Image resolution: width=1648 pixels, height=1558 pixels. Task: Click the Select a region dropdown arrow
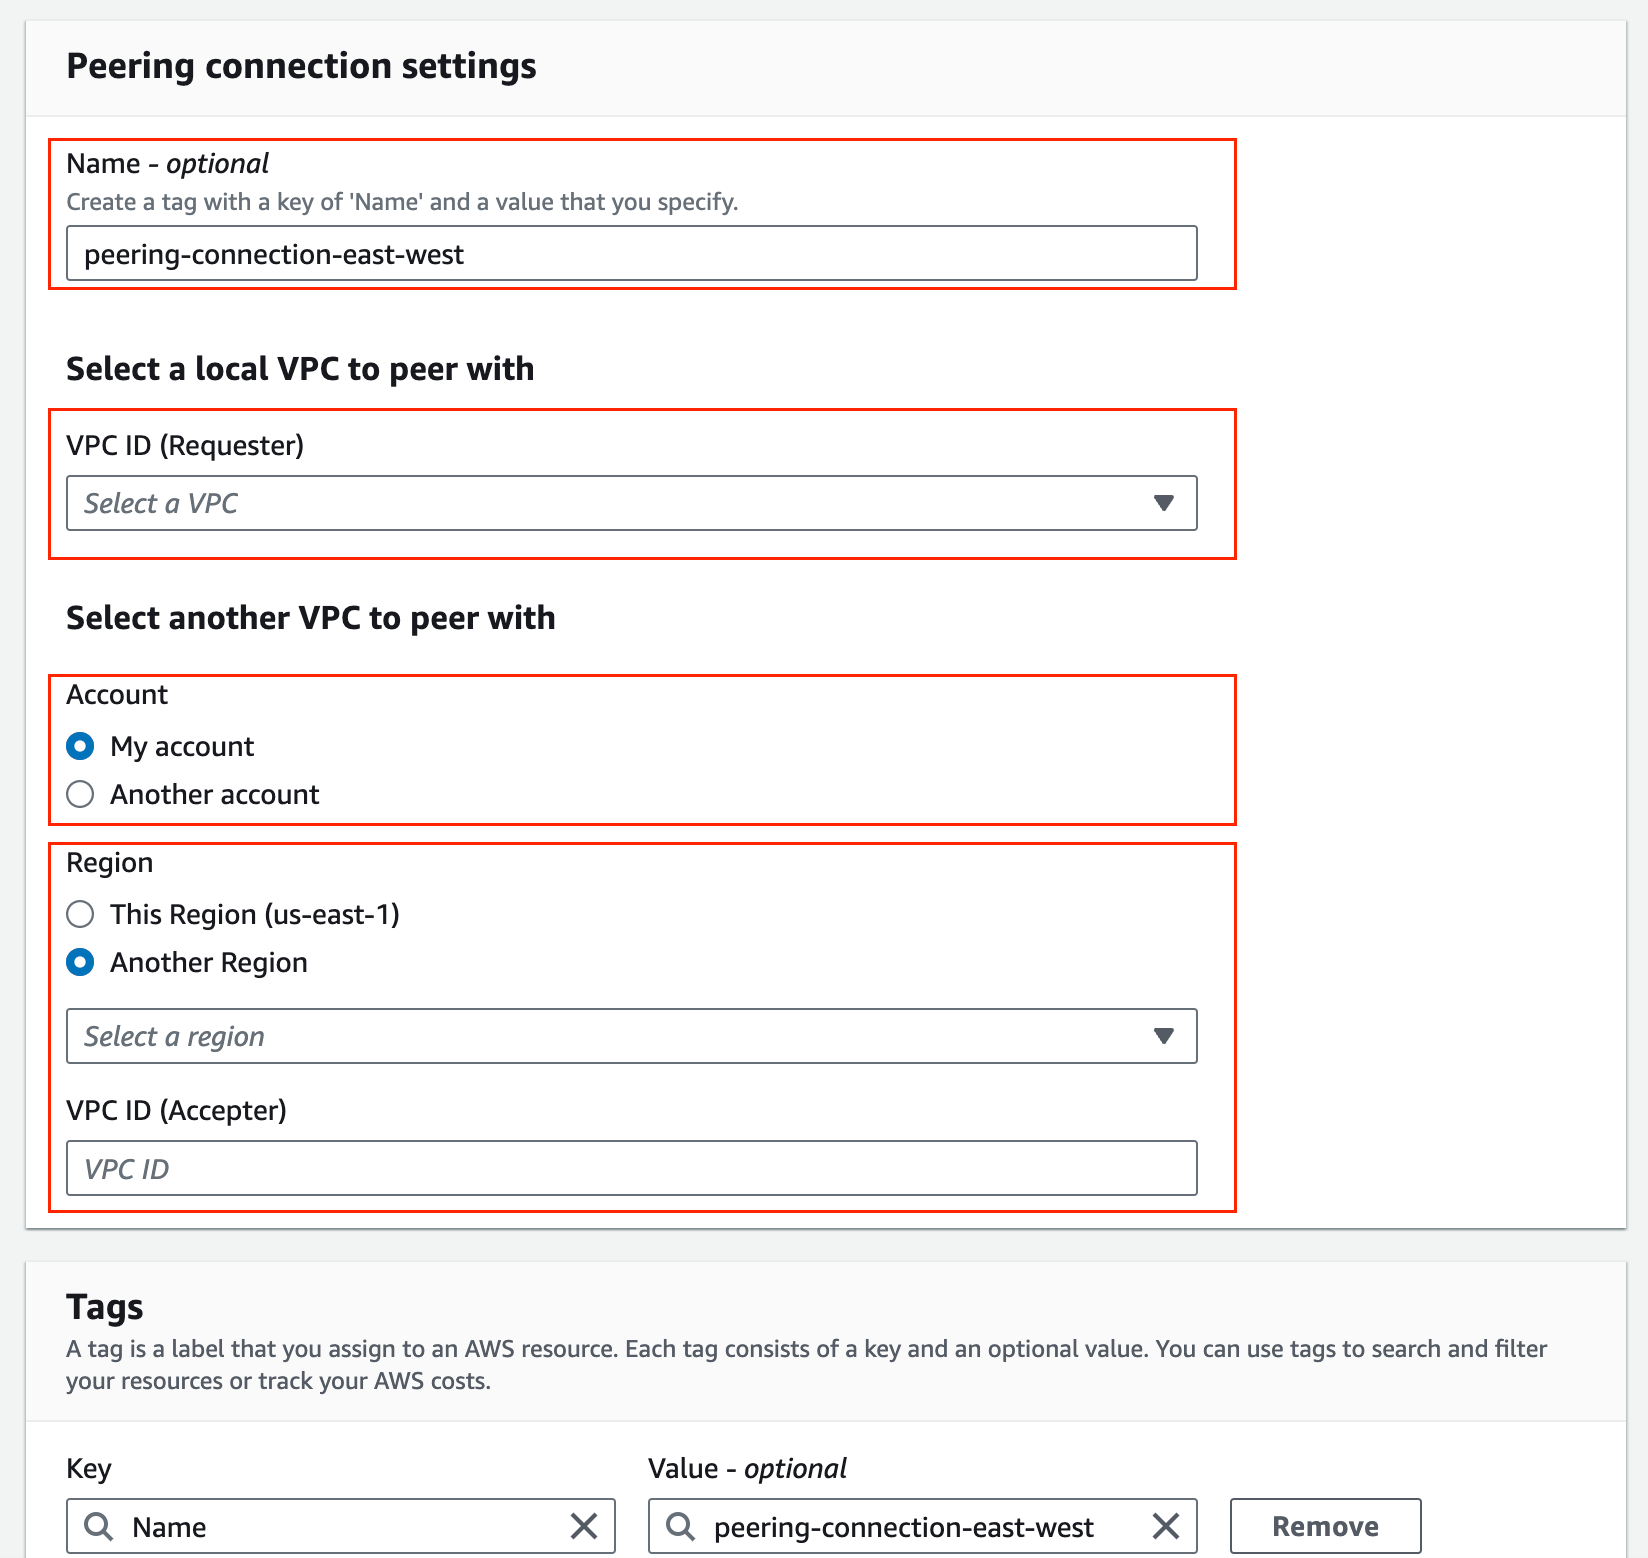point(1163,1036)
